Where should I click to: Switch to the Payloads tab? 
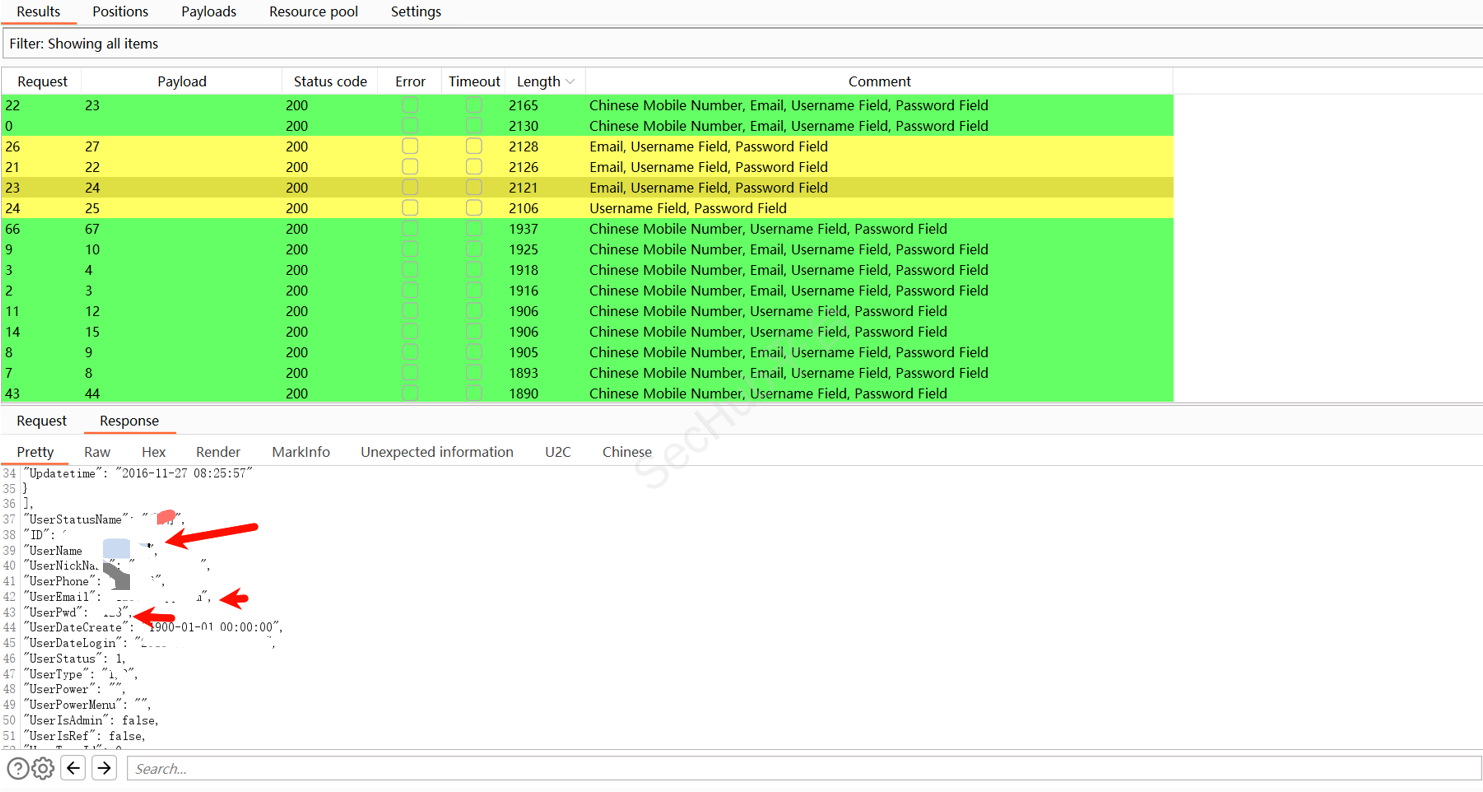pyautogui.click(x=209, y=12)
